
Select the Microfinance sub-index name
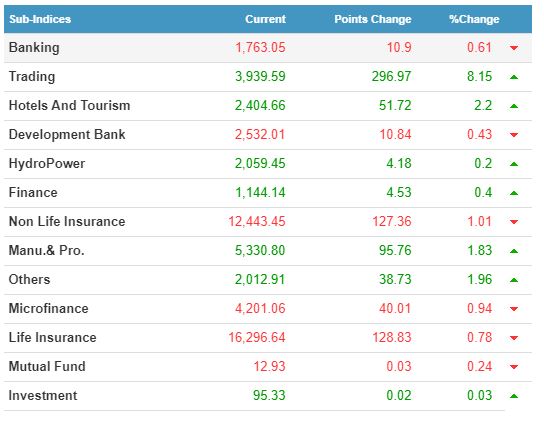[x=49, y=309]
